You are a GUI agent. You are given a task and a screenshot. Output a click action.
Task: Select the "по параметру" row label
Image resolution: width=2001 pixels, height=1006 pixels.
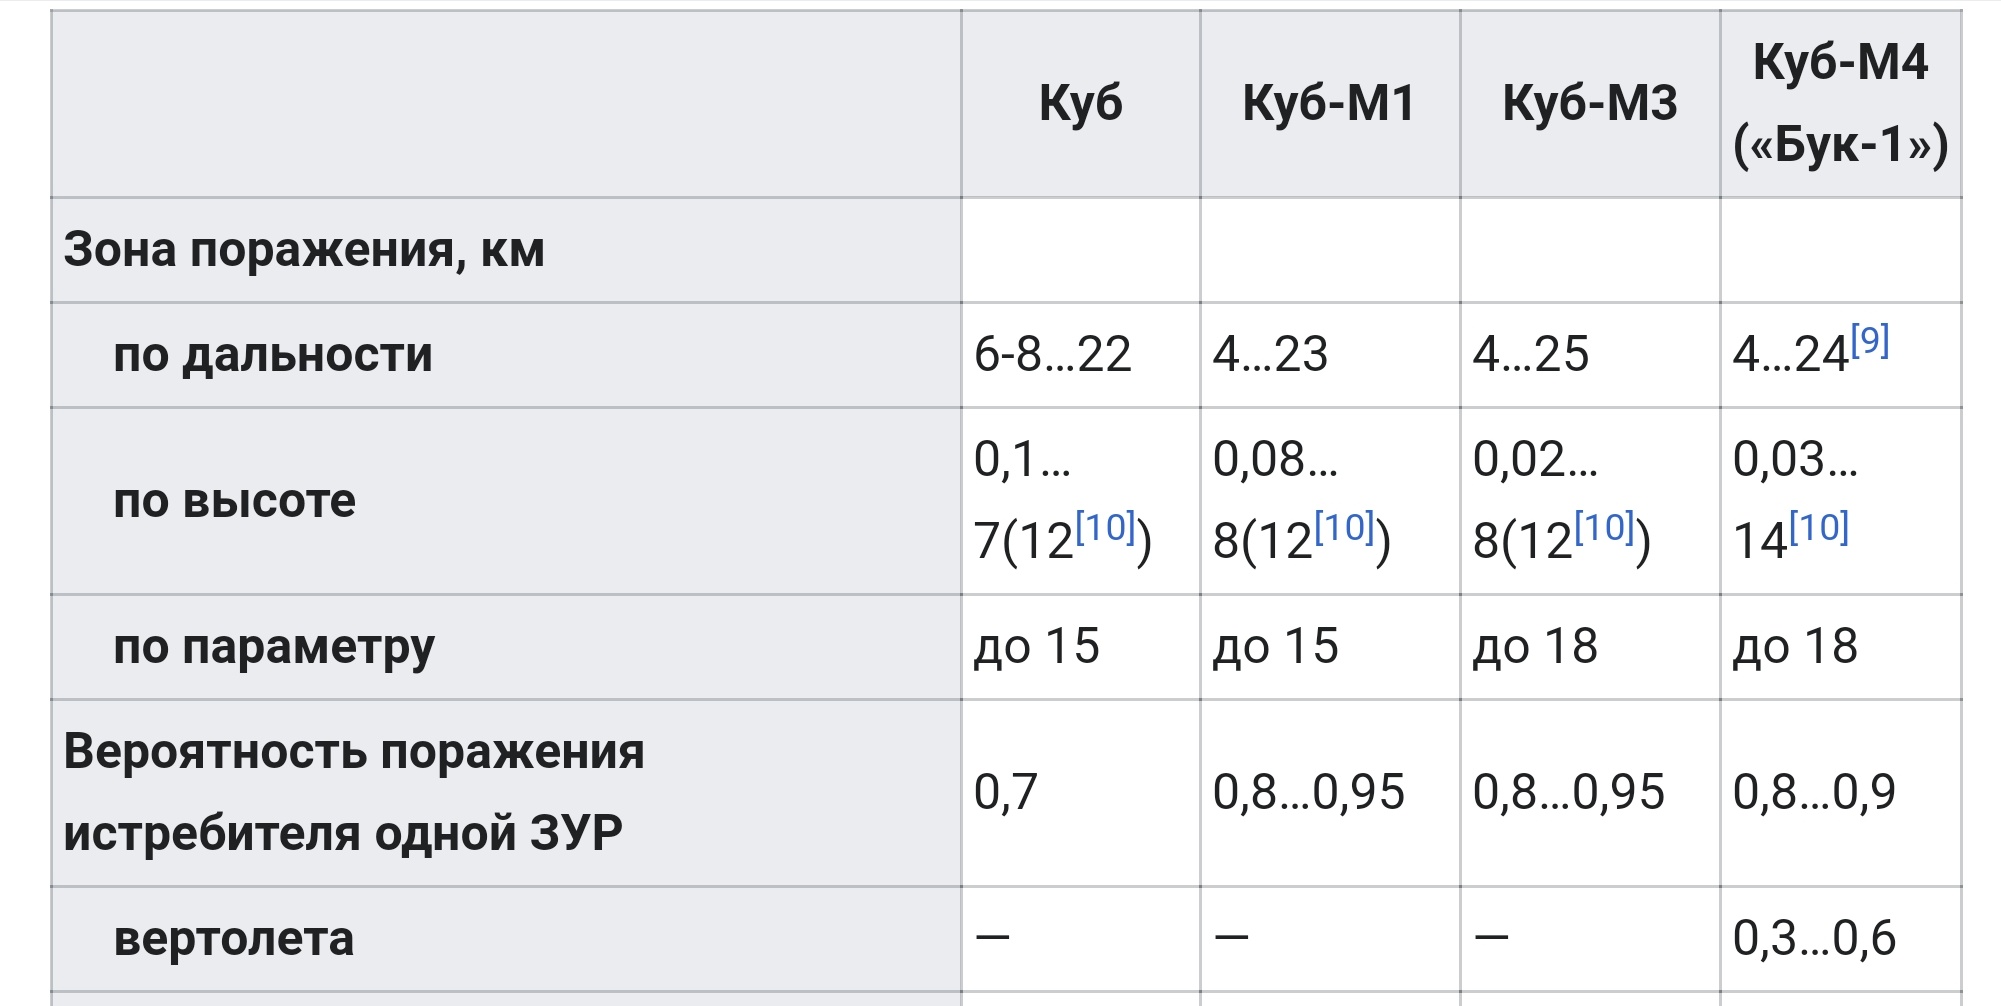[274, 647]
